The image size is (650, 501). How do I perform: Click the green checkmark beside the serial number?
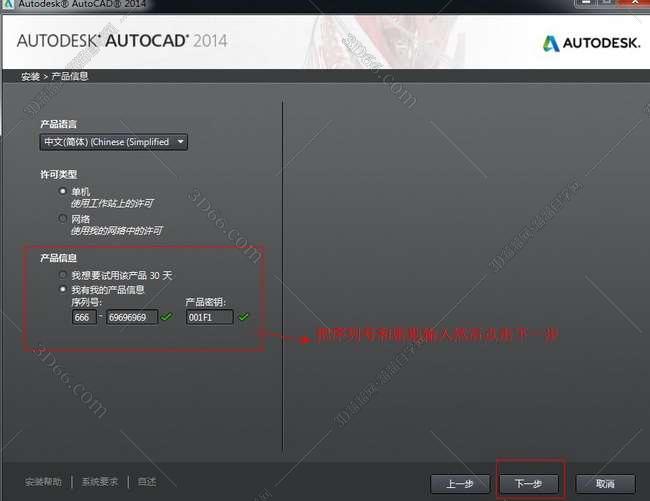click(166, 317)
